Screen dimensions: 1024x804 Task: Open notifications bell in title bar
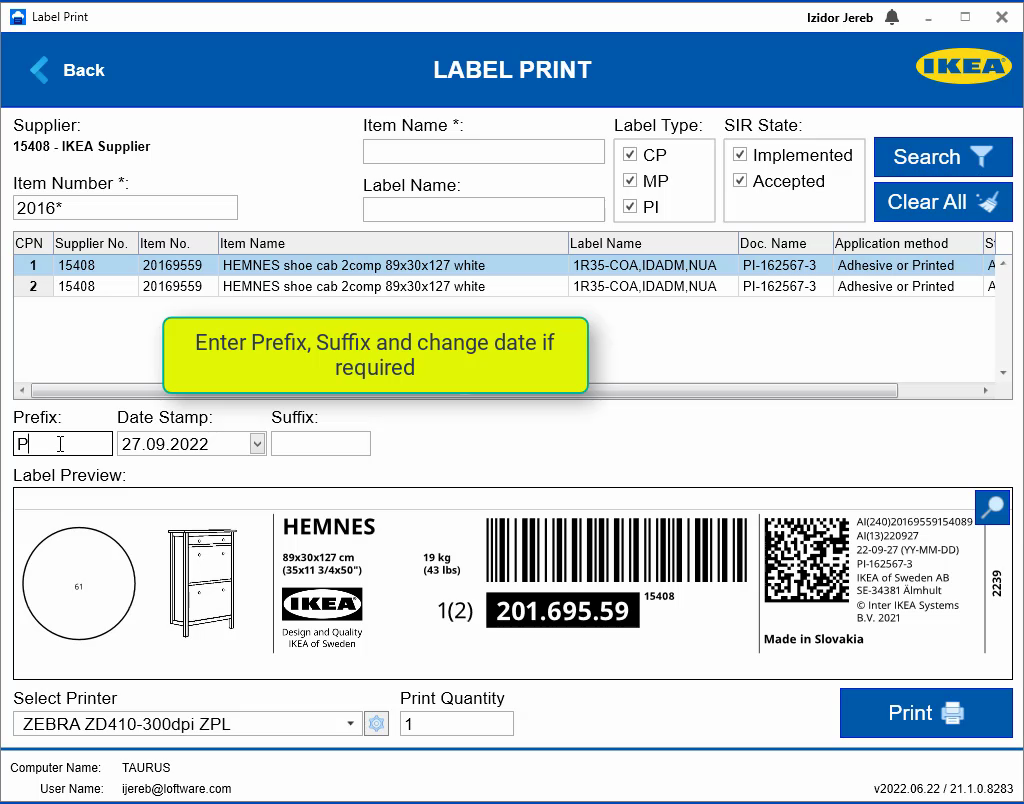click(891, 17)
